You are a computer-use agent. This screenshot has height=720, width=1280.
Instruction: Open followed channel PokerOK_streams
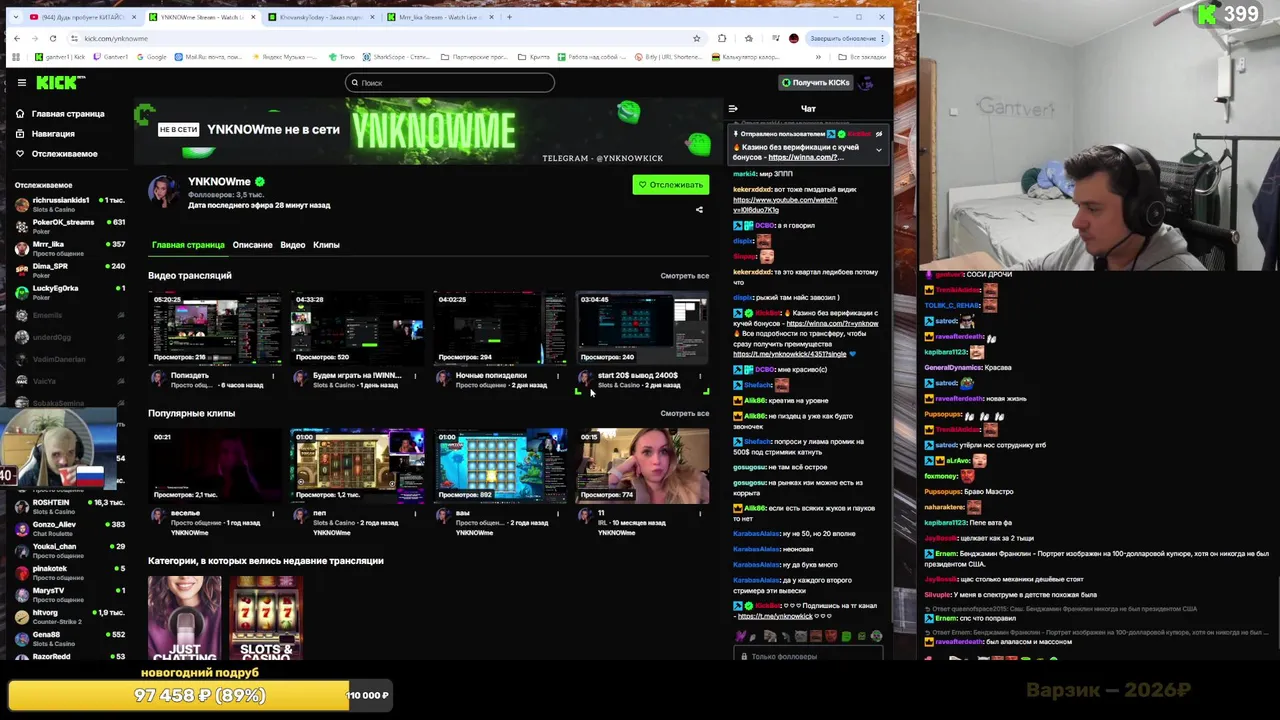(68, 226)
